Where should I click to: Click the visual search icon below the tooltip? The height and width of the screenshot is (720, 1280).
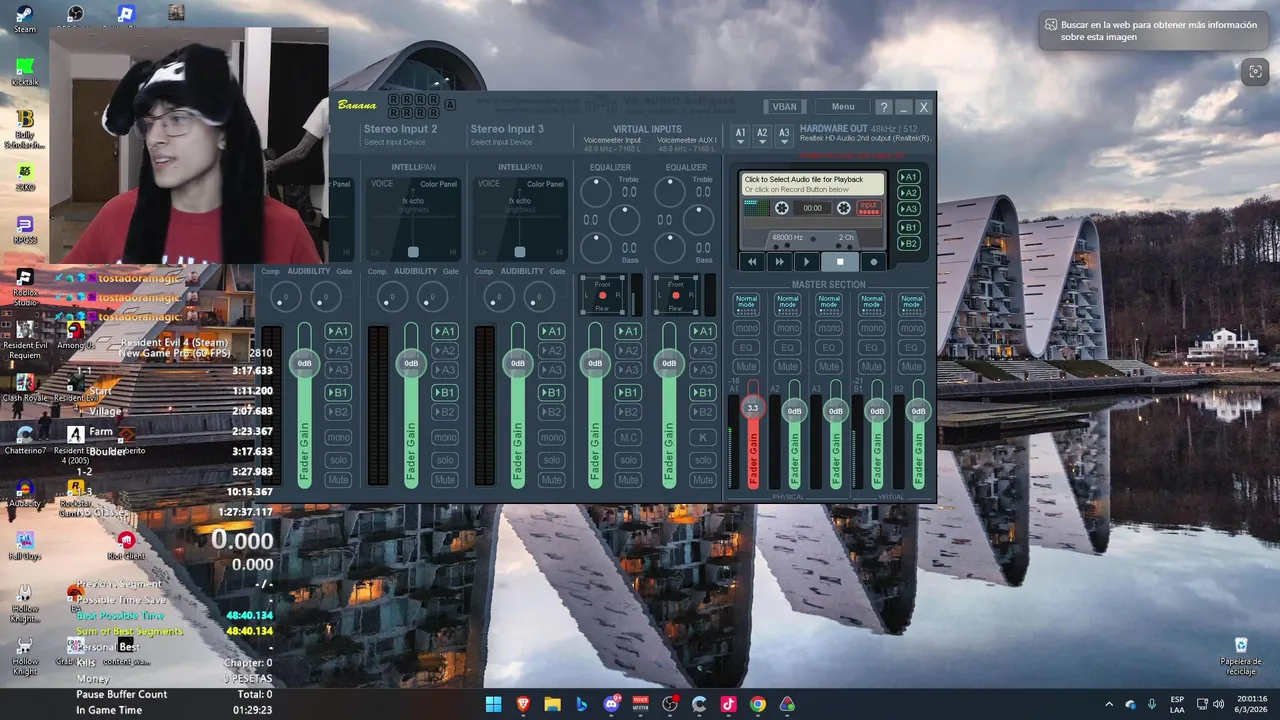pyautogui.click(x=1254, y=71)
